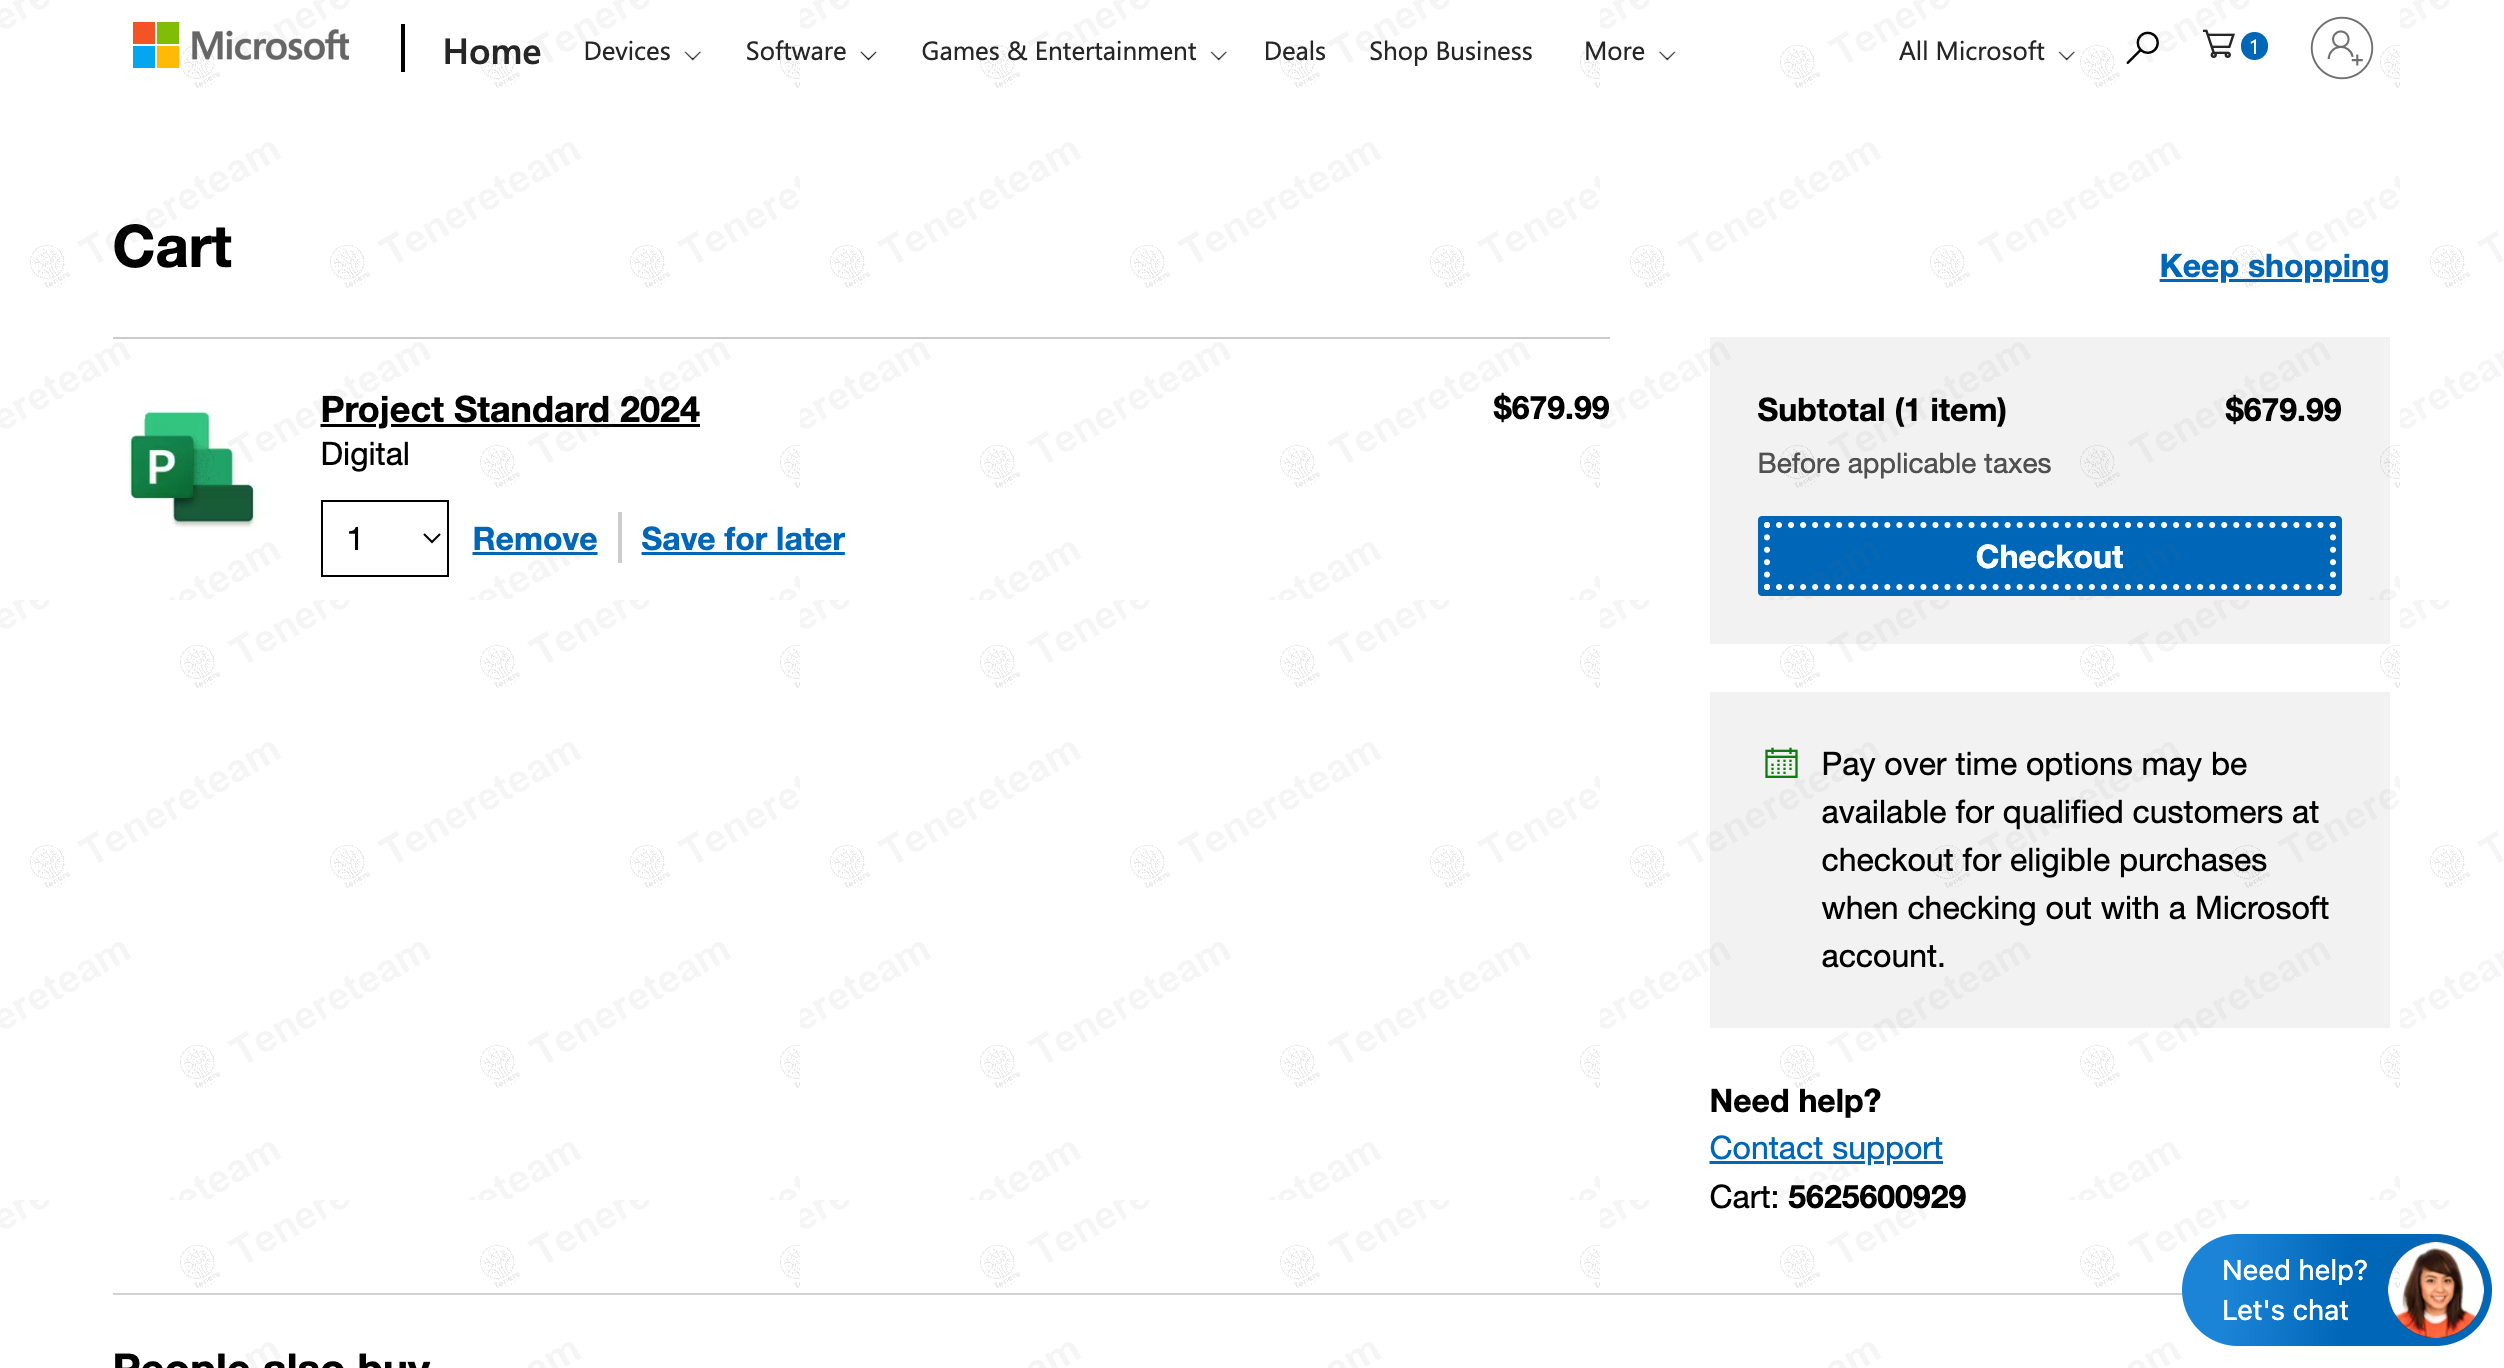This screenshot has height=1368, width=2504.
Task: Expand the Games & Entertainment menu
Action: click(1072, 51)
